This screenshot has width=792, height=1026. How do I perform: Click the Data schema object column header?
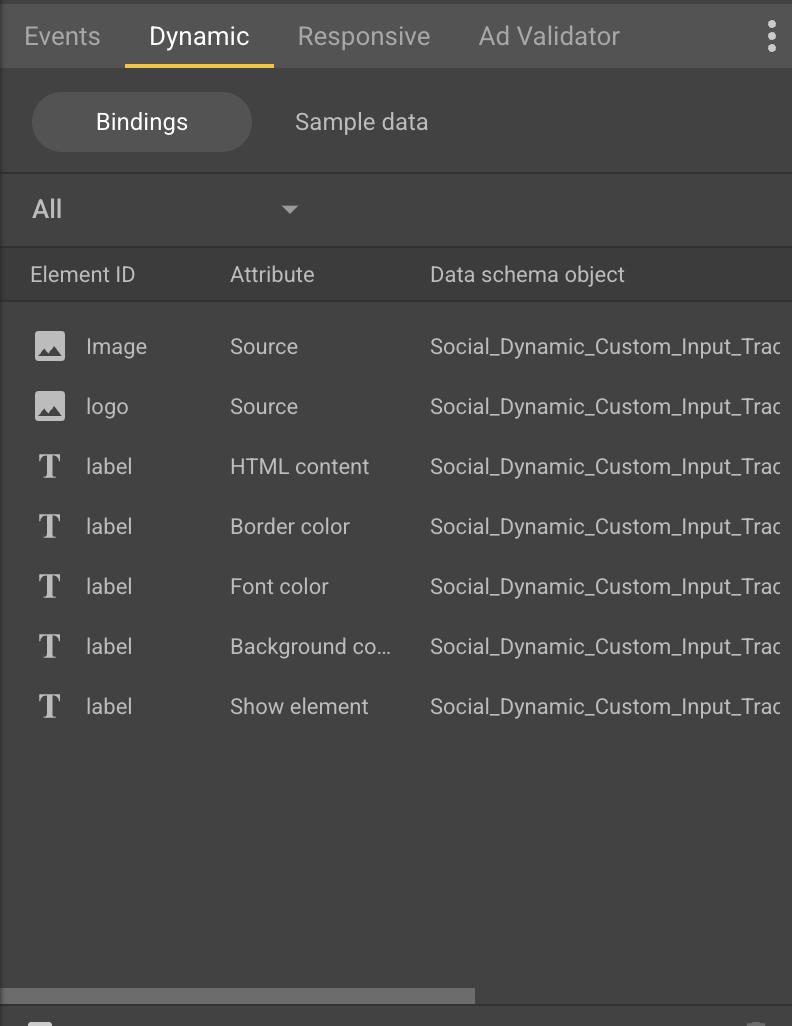(x=527, y=274)
